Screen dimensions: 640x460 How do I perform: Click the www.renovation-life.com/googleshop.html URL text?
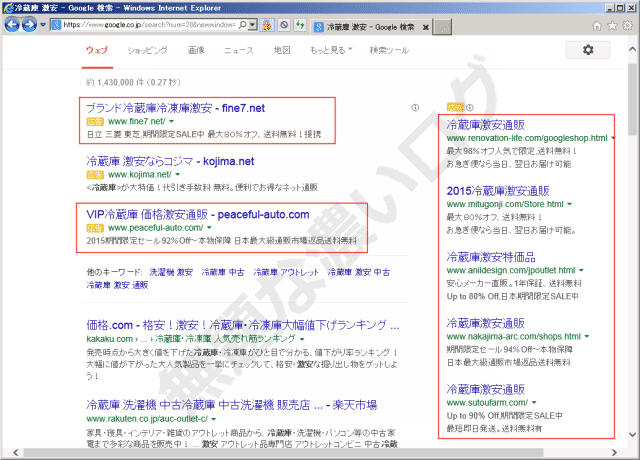pos(527,138)
